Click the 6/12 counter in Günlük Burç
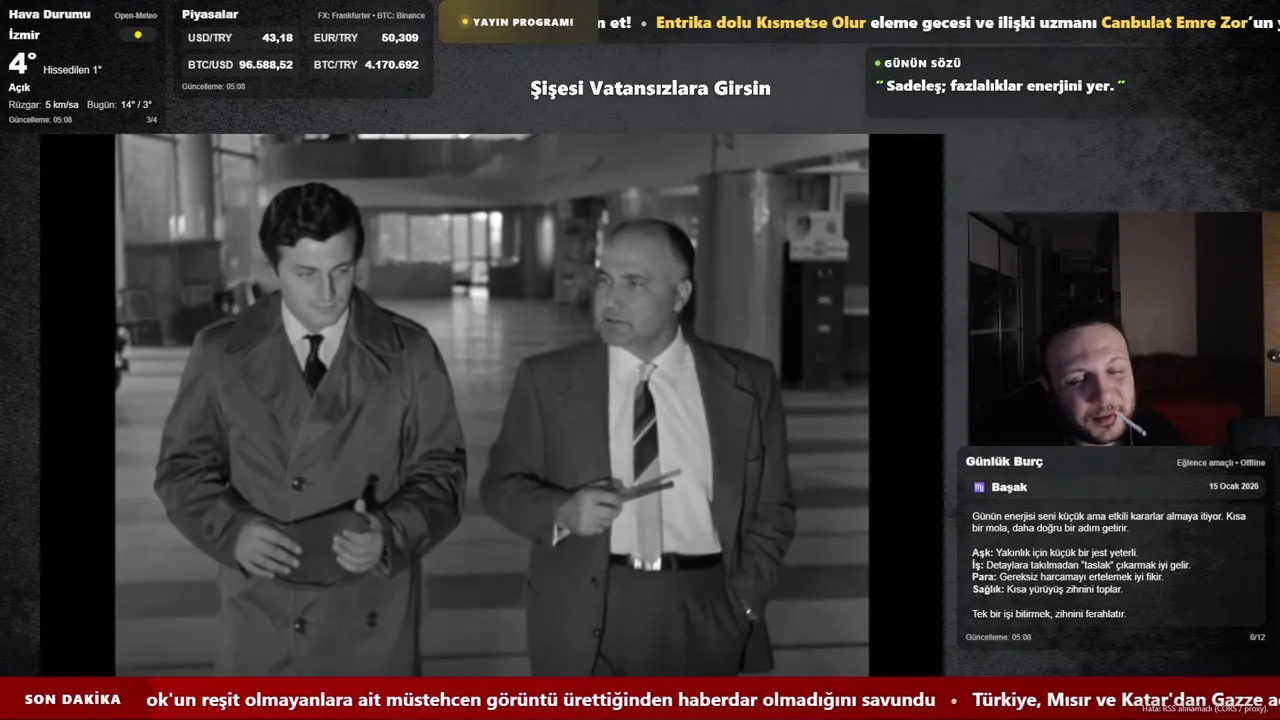1280x720 pixels. [x=1257, y=637]
